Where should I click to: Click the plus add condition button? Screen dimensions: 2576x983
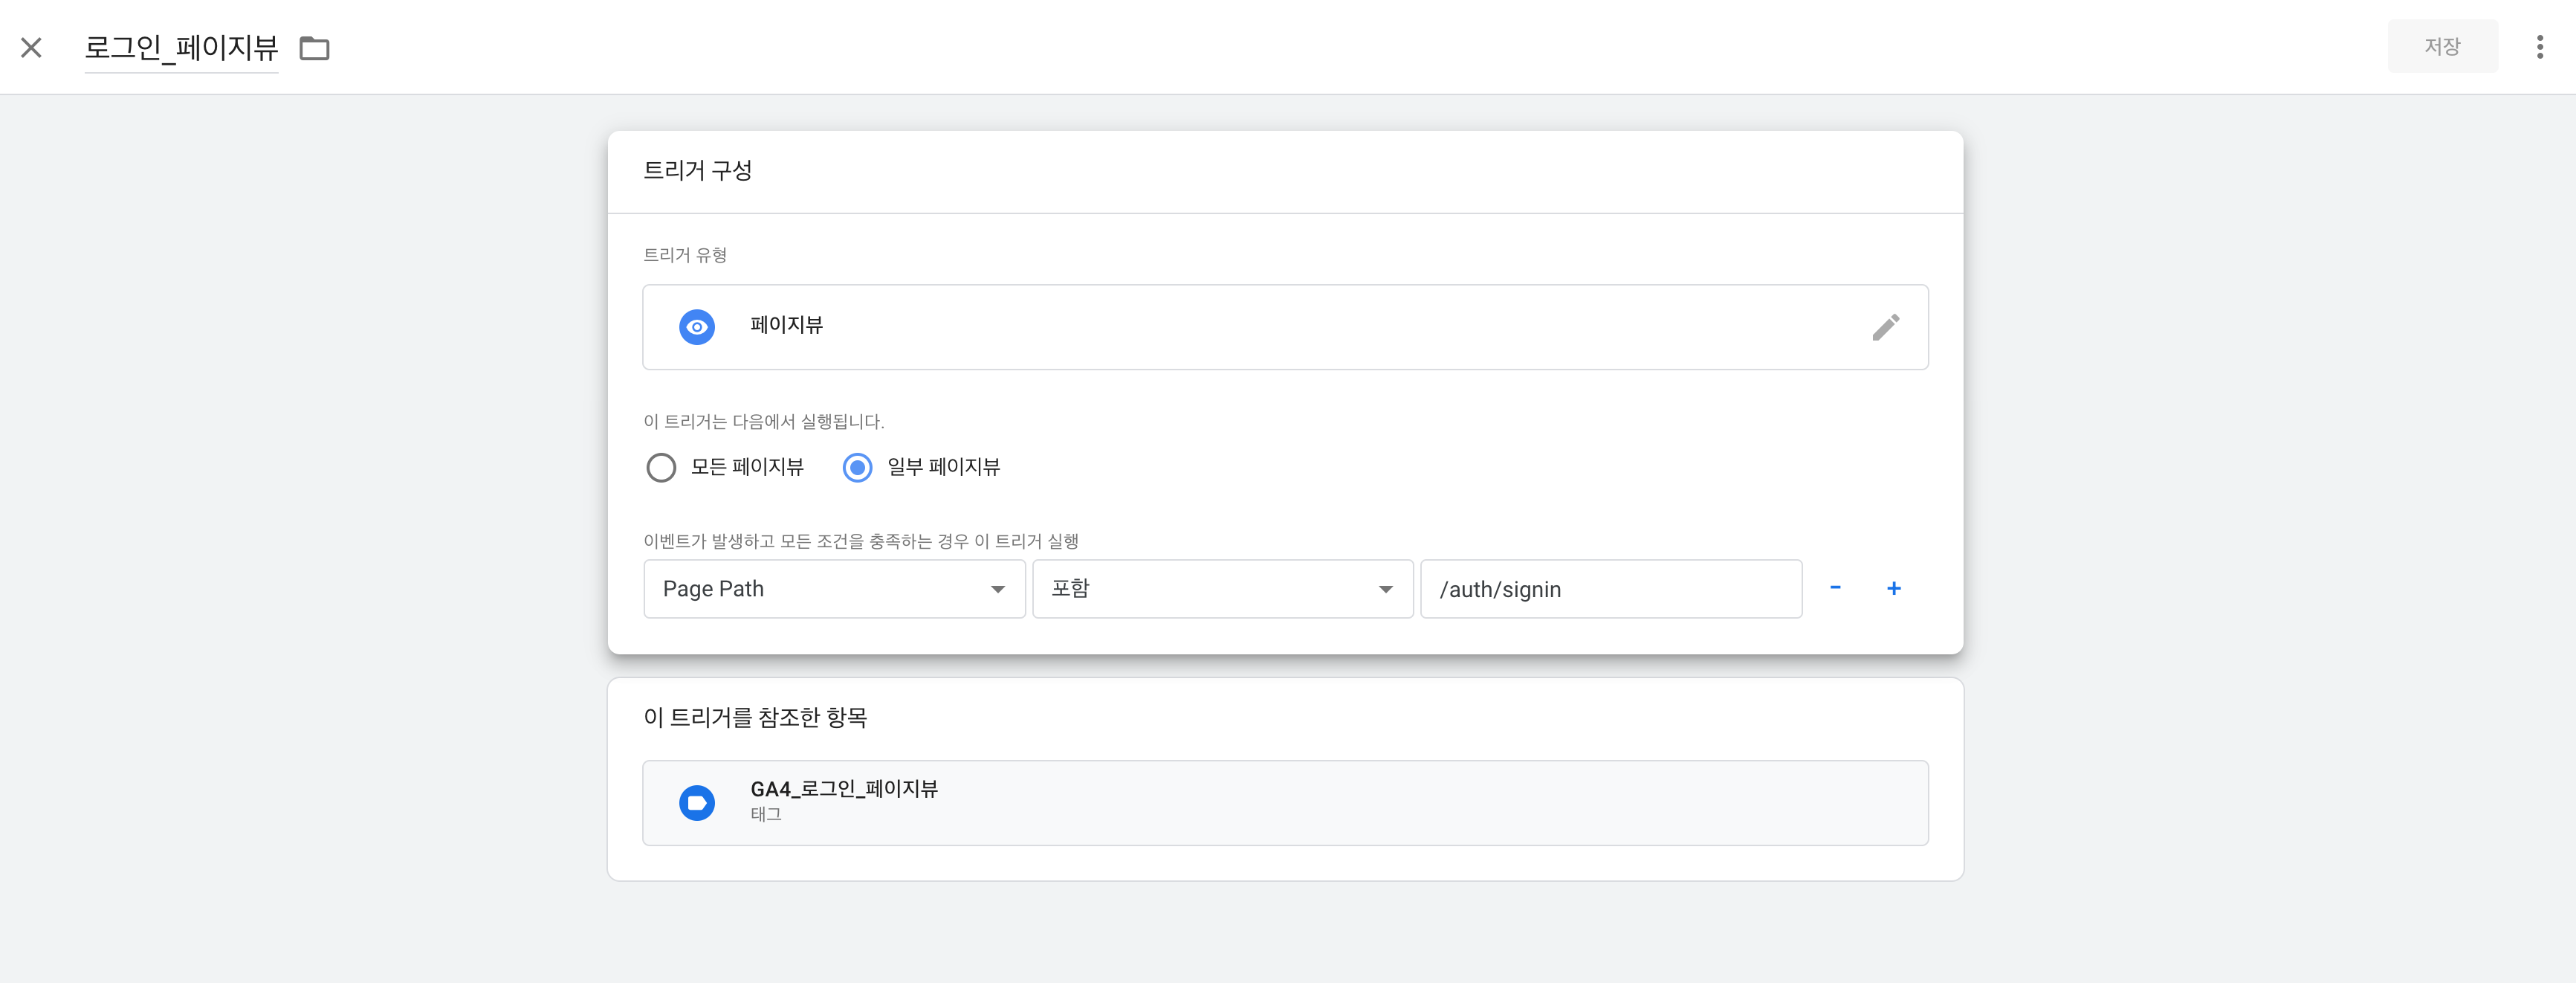click(1892, 588)
